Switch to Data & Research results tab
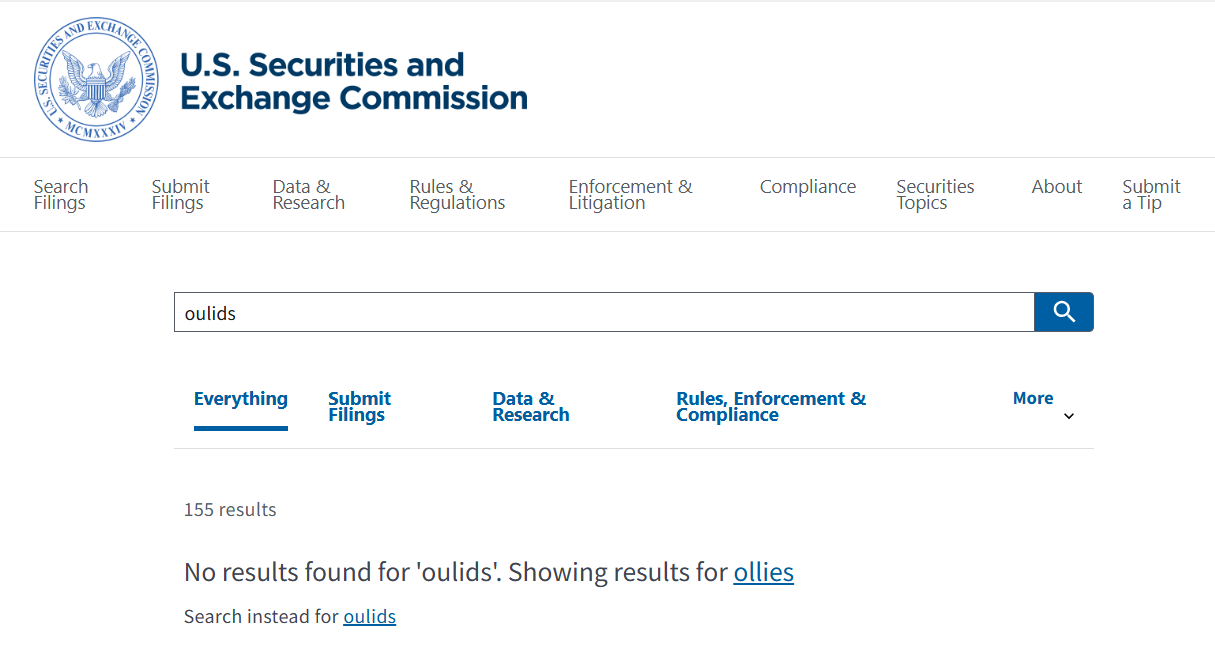 (x=531, y=407)
